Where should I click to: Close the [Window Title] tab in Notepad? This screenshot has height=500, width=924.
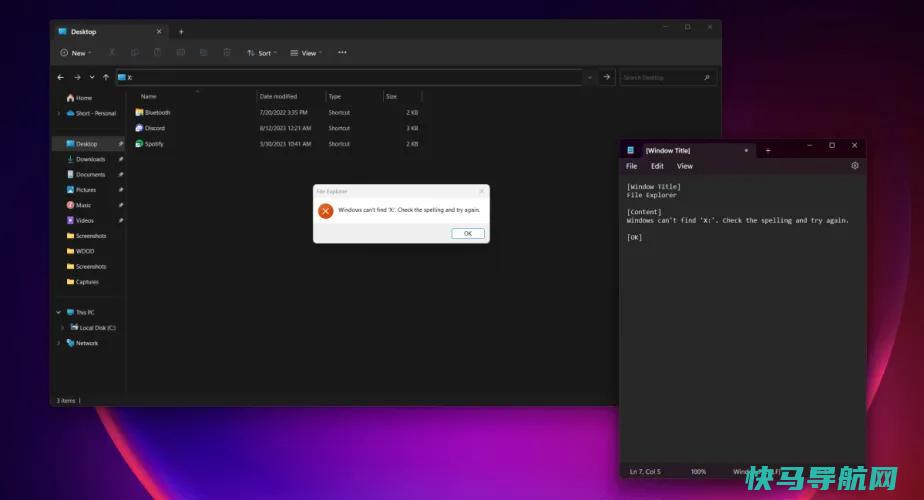point(746,150)
